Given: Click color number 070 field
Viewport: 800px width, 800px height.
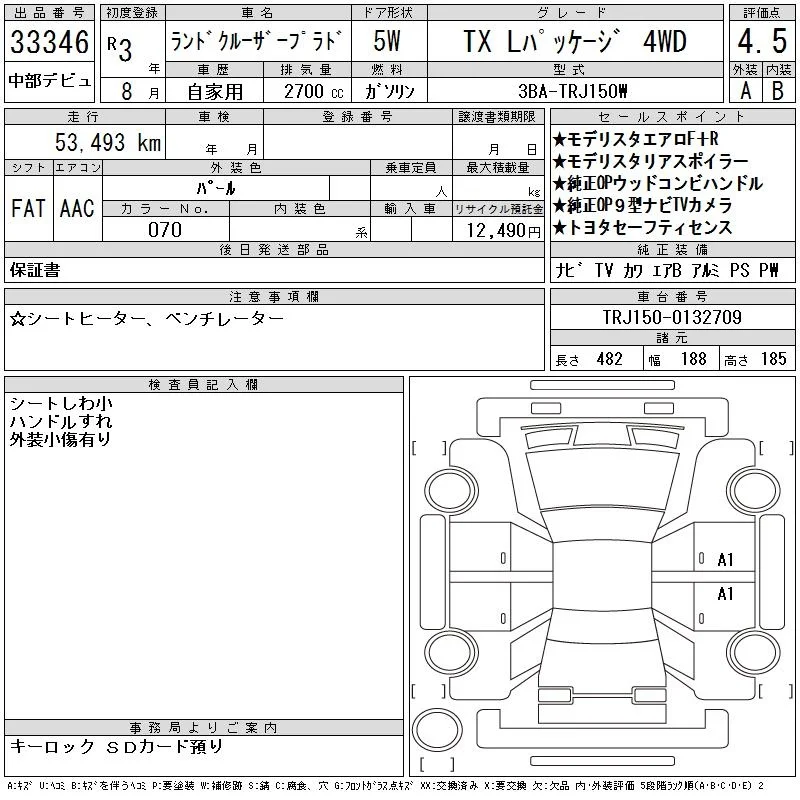Looking at the screenshot, I should 165,230.
